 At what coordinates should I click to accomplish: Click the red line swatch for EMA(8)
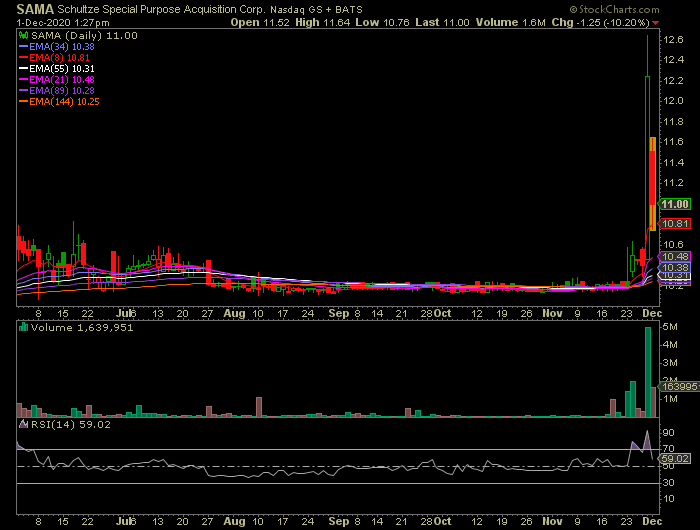[x=24, y=58]
